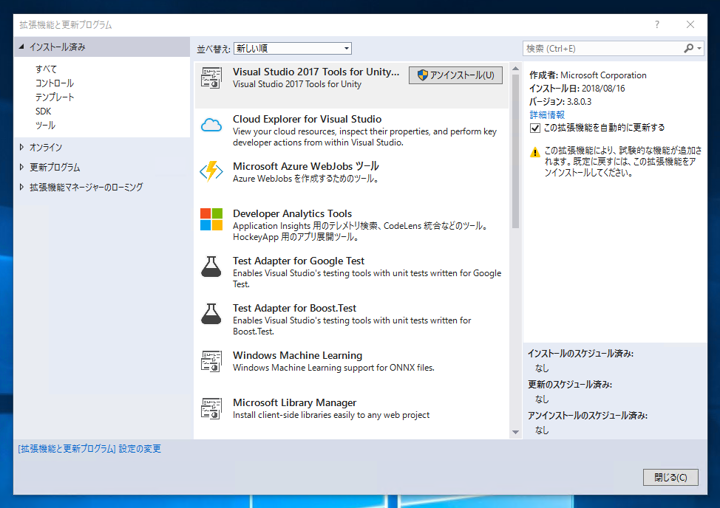This screenshot has height=508, width=720.
Task: Click the Cloud Explorer cloud icon
Action: [x=211, y=125]
